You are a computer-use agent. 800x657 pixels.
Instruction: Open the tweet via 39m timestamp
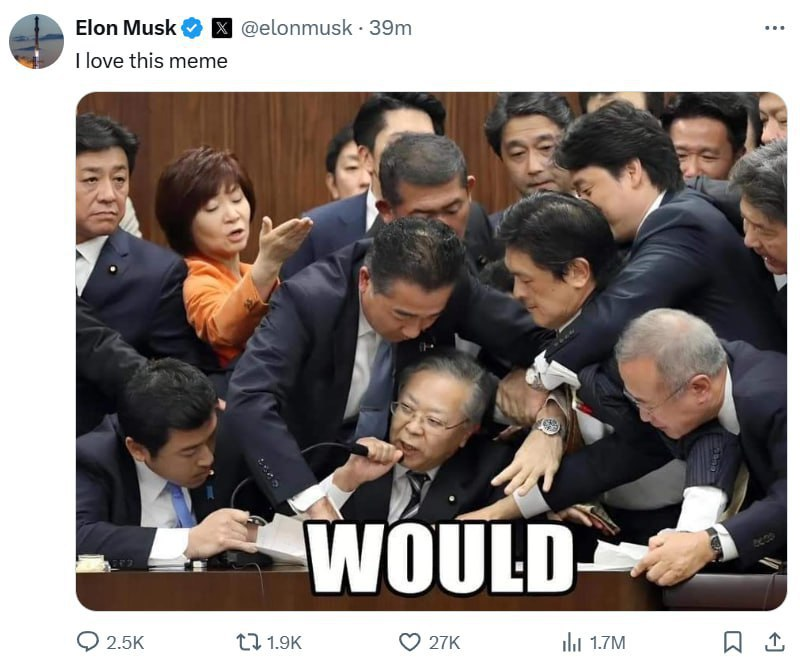pos(390,28)
